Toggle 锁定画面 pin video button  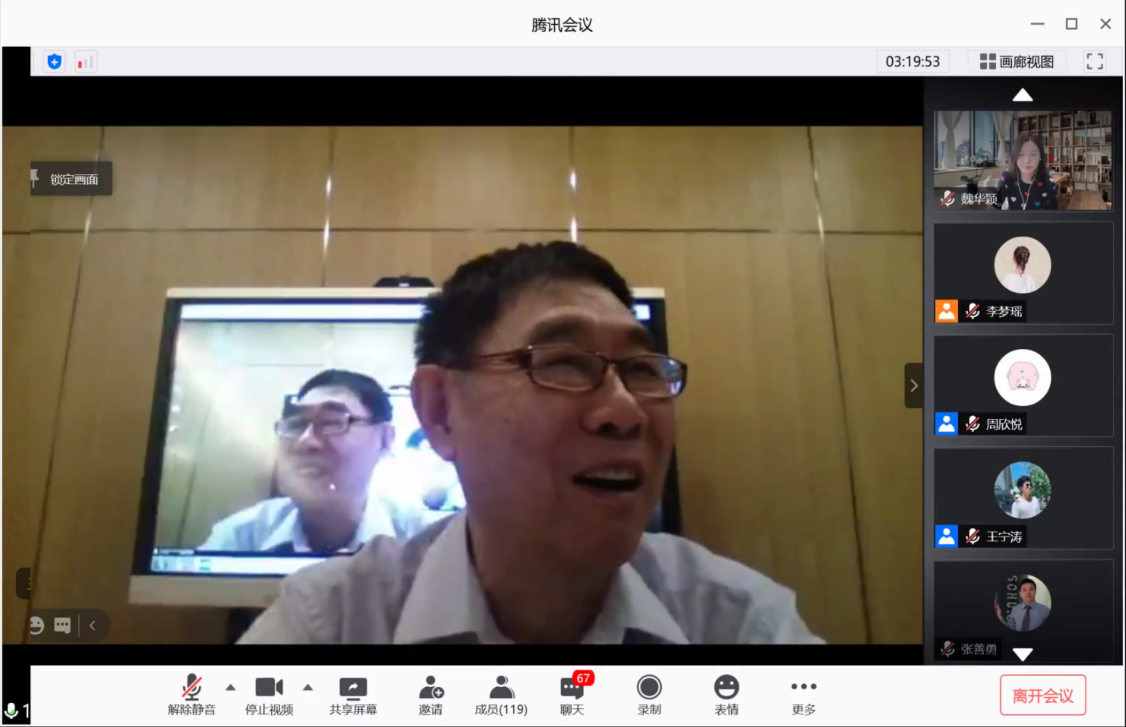pos(70,179)
